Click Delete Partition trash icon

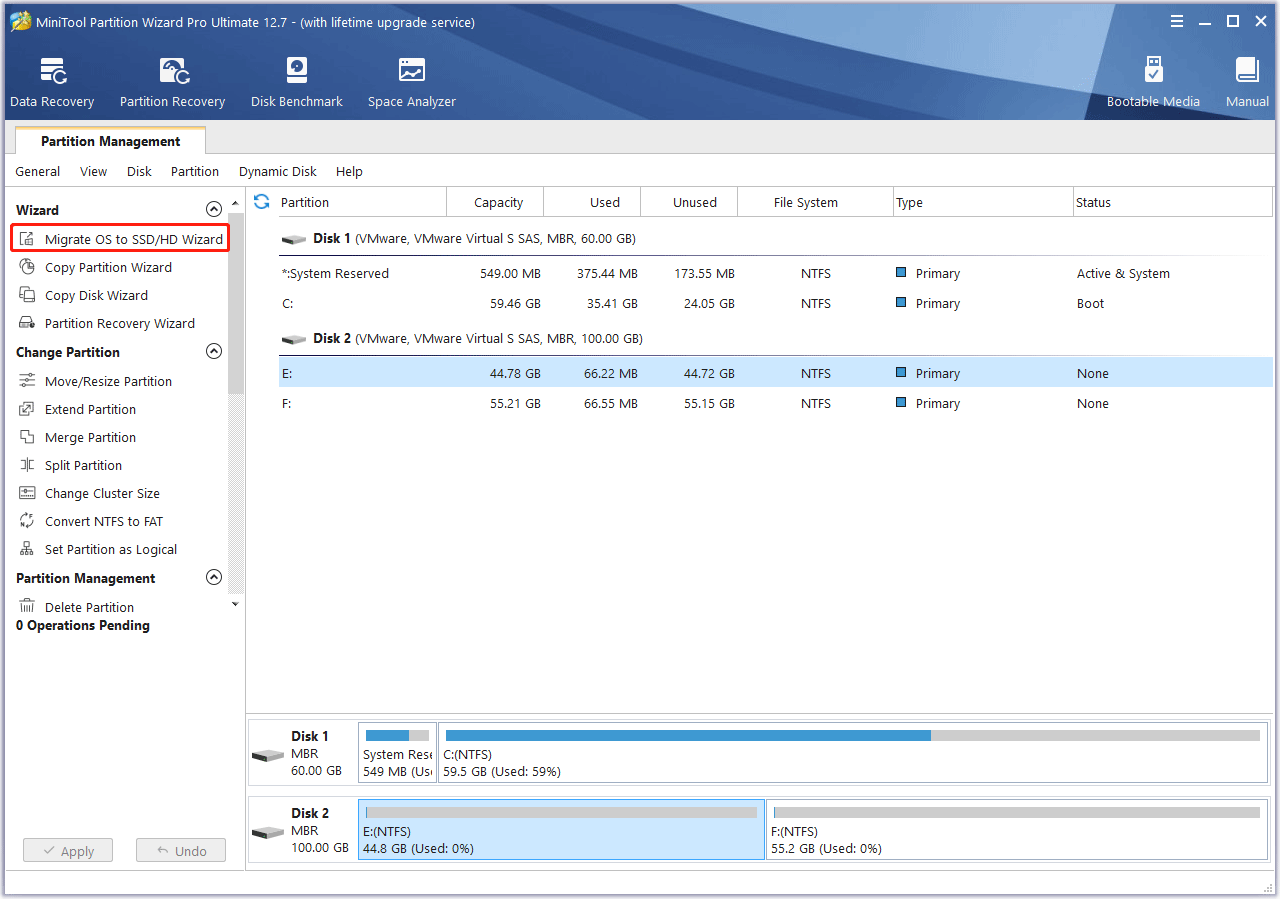27,607
